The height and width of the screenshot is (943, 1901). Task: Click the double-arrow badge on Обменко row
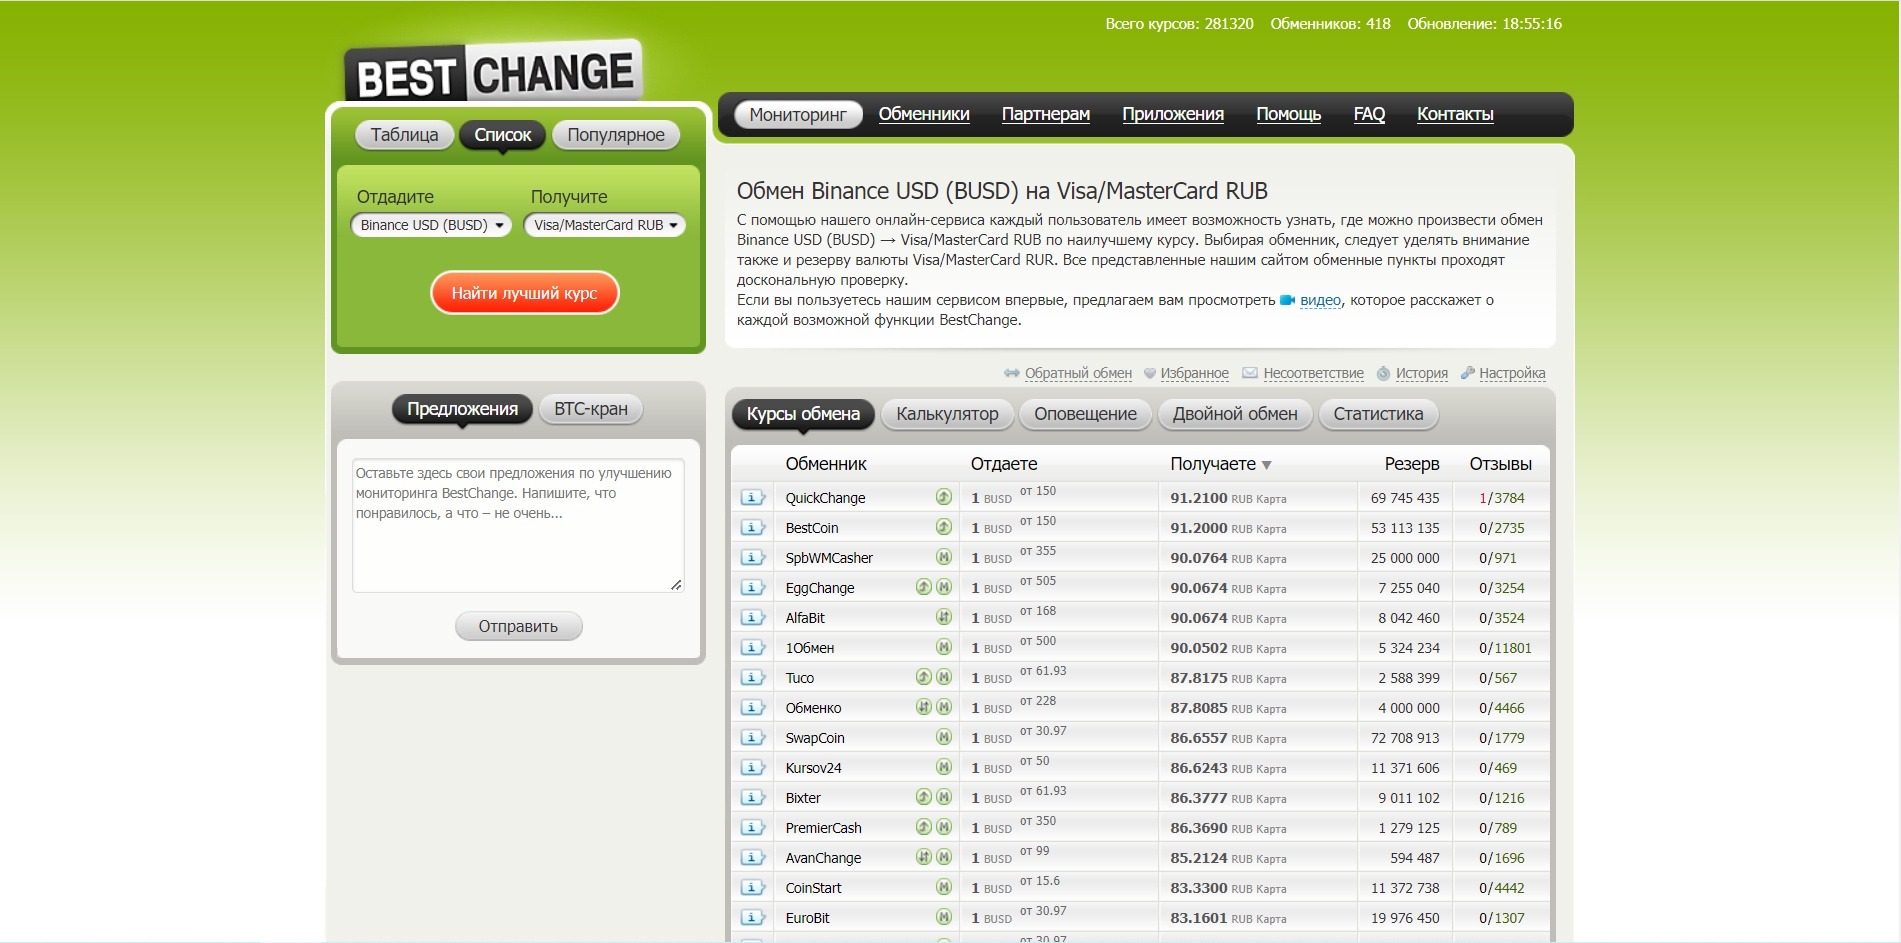click(924, 707)
